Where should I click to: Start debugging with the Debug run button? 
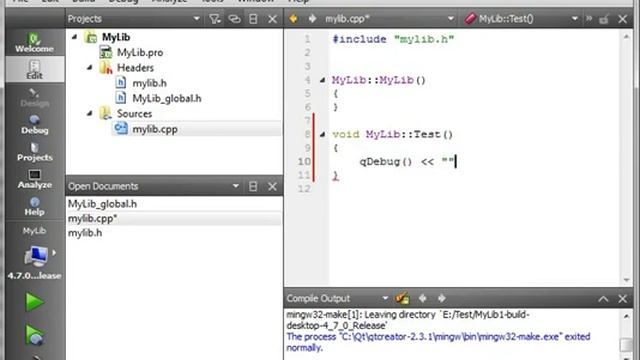pyautogui.click(x=34, y=335)
